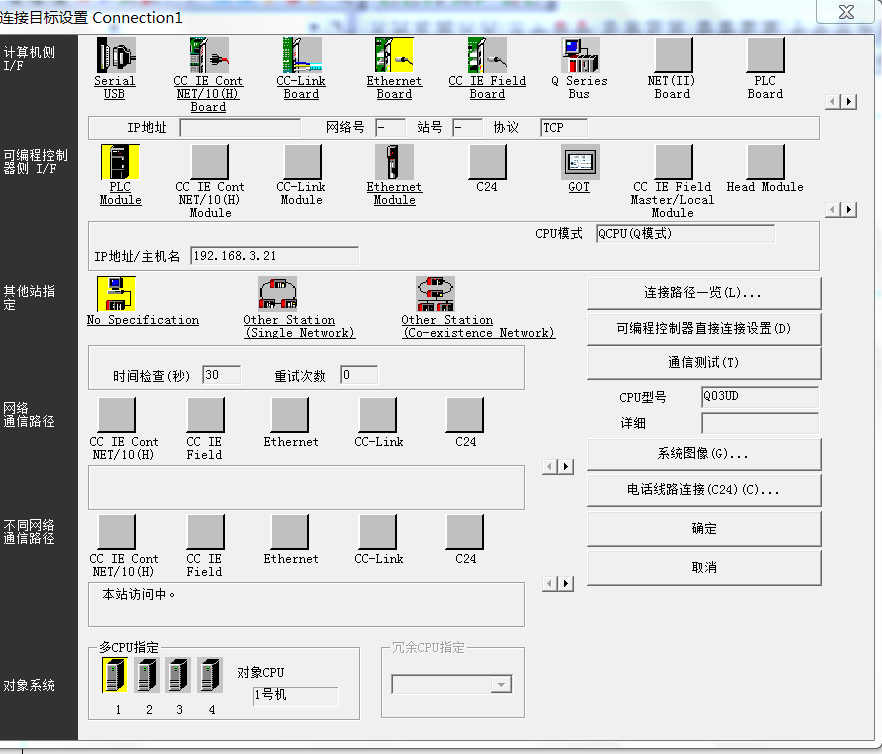Select the GOT interface icon
Screen dimensions: 882x754
579,162
